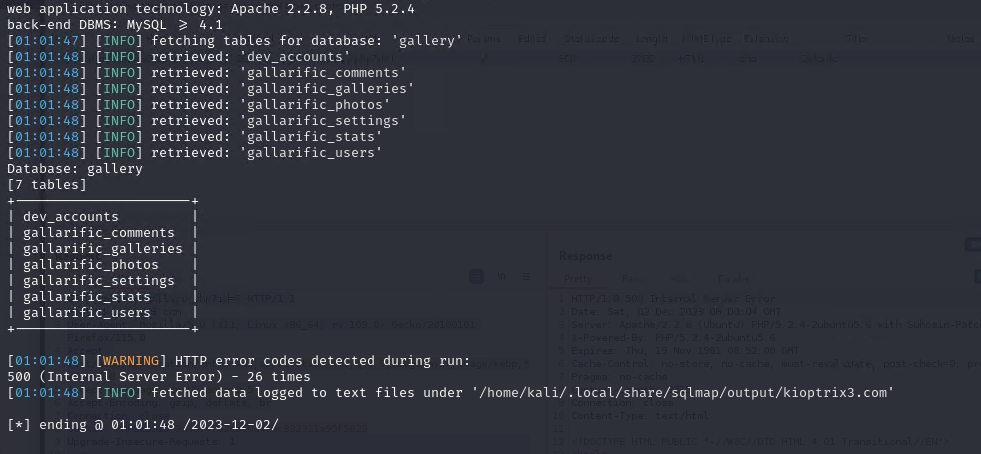The width and height of the screenshot is (981, 454).
Task: Sort by the Status code column header
Action: (x=592, y=39)
